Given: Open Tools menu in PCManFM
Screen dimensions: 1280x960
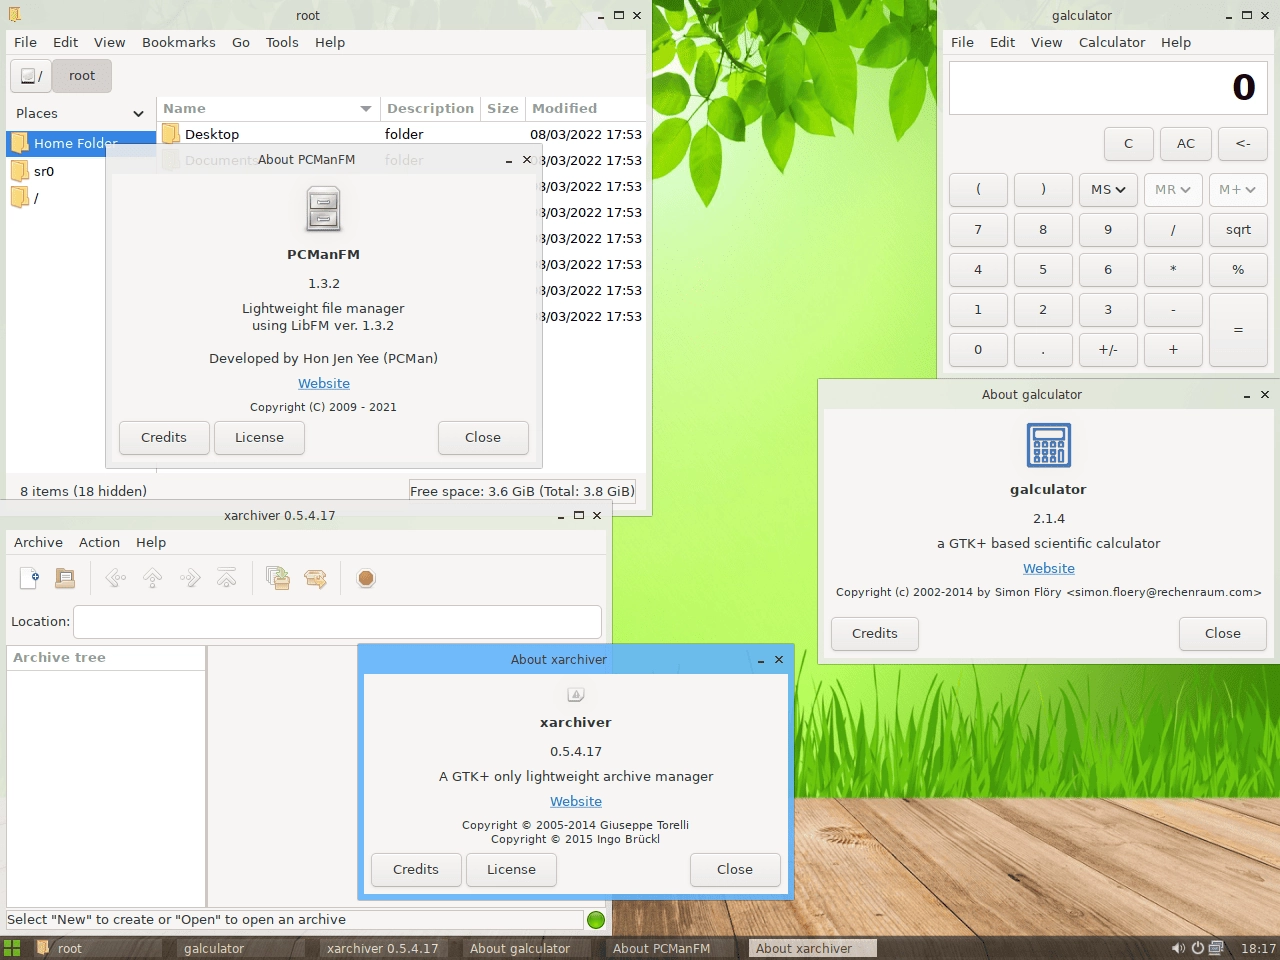Looking at the screenshot, I should [x=282, y=42].
